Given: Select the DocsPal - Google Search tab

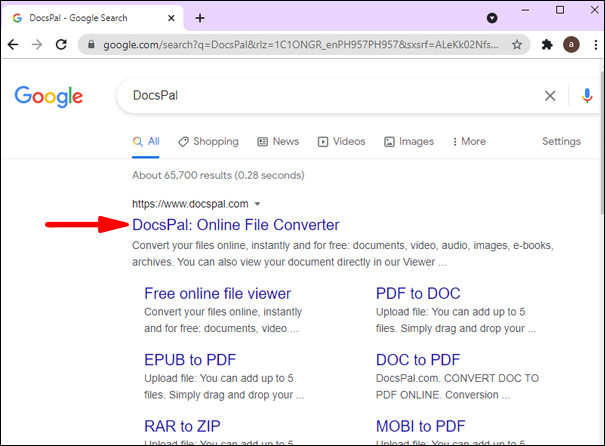Looking at the screenshot, I should click(92, 18).
